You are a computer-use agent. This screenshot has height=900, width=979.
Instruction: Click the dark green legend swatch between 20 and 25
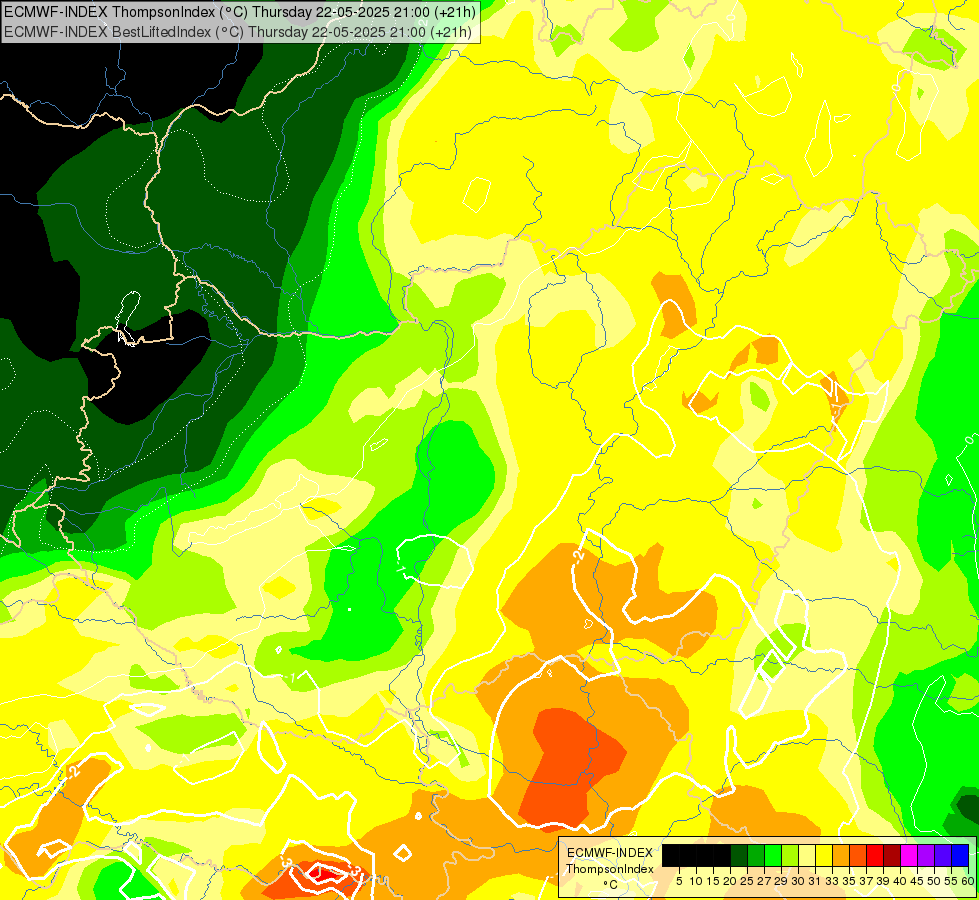click(739, 855)
